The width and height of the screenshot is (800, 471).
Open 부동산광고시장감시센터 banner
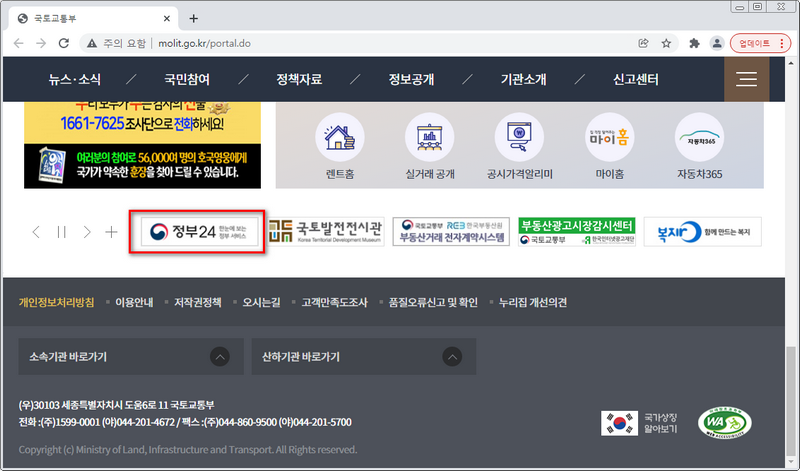coord(577,232)
